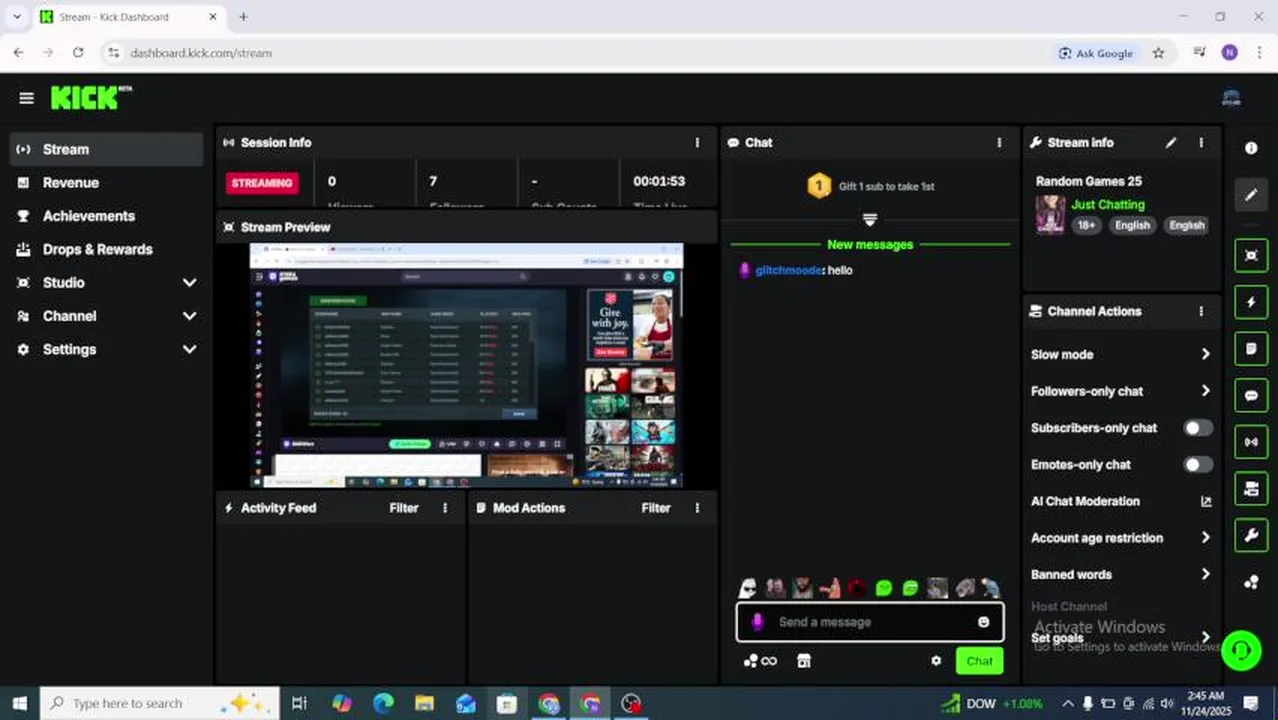1278x720 pixels.
Task: Click the infinity points icon below chat
Action: 760,660
